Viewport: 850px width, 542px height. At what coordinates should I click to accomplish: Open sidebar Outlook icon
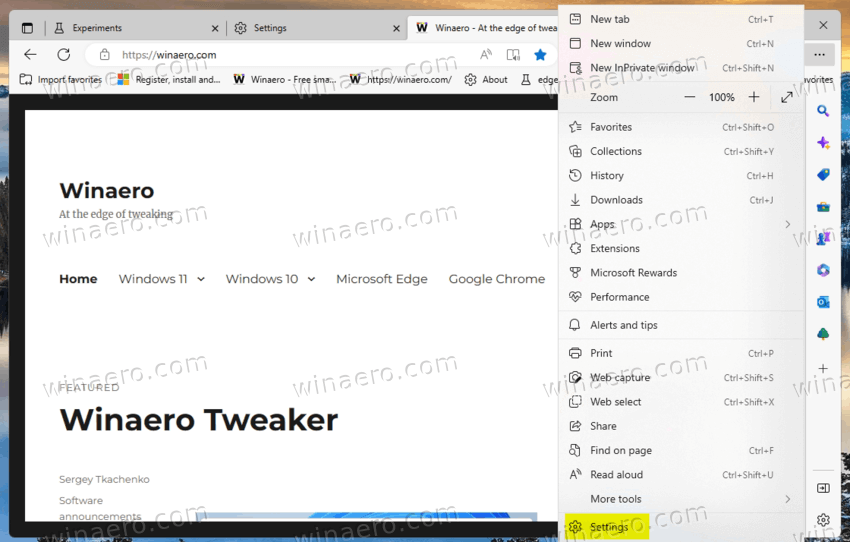tap(823, 302)
